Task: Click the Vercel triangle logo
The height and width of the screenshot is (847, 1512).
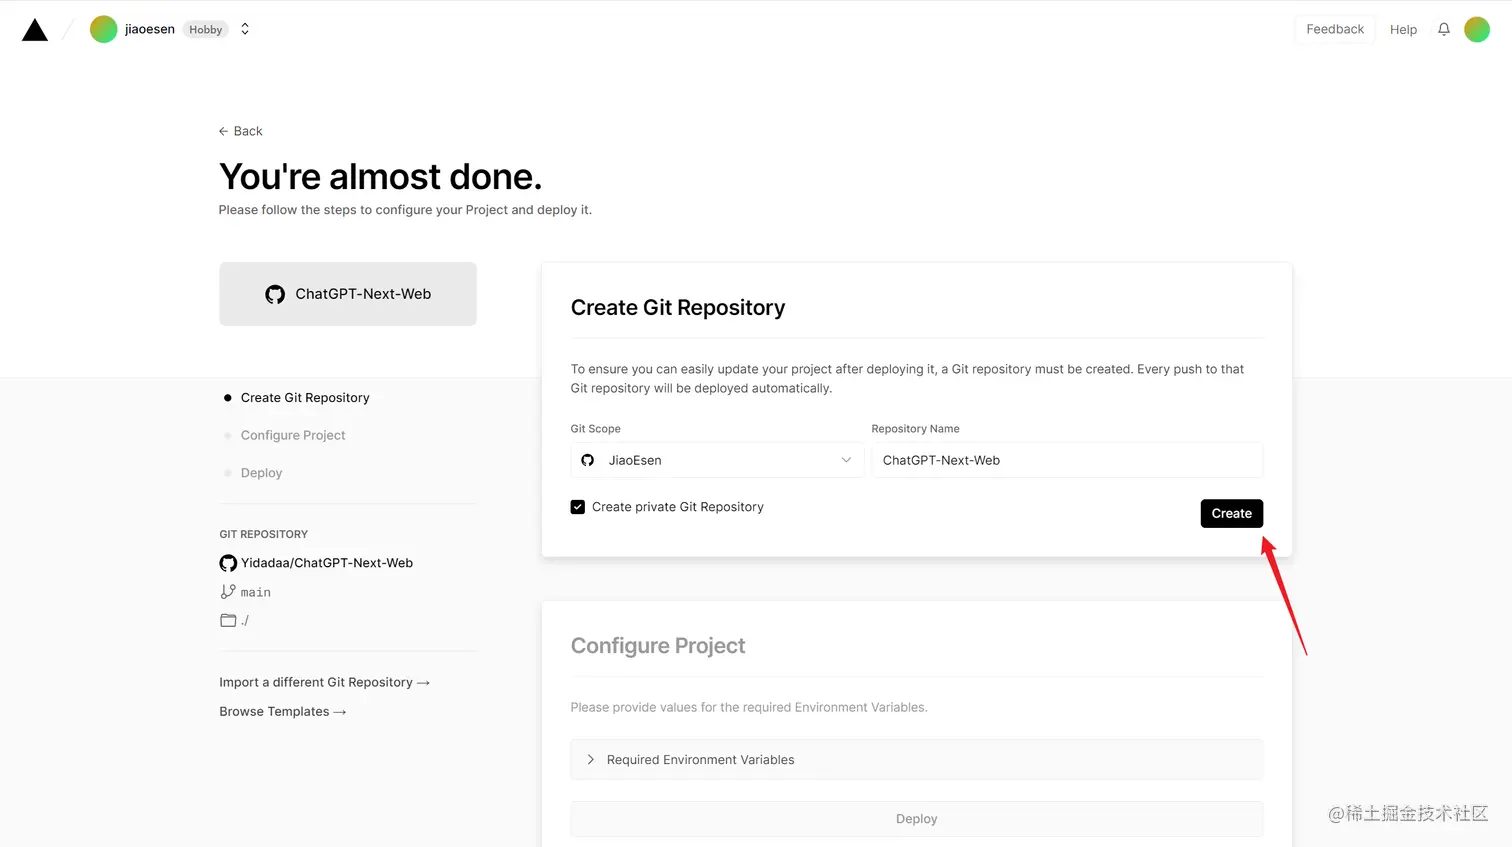Action: point(35,30)
